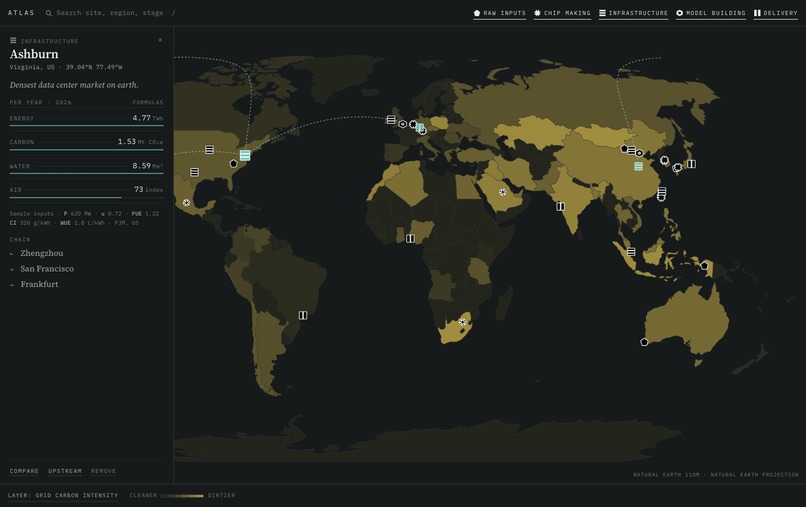806x507 pixels.
Task: Follow the San Francisco chain link
Action: tap(47, 269)
